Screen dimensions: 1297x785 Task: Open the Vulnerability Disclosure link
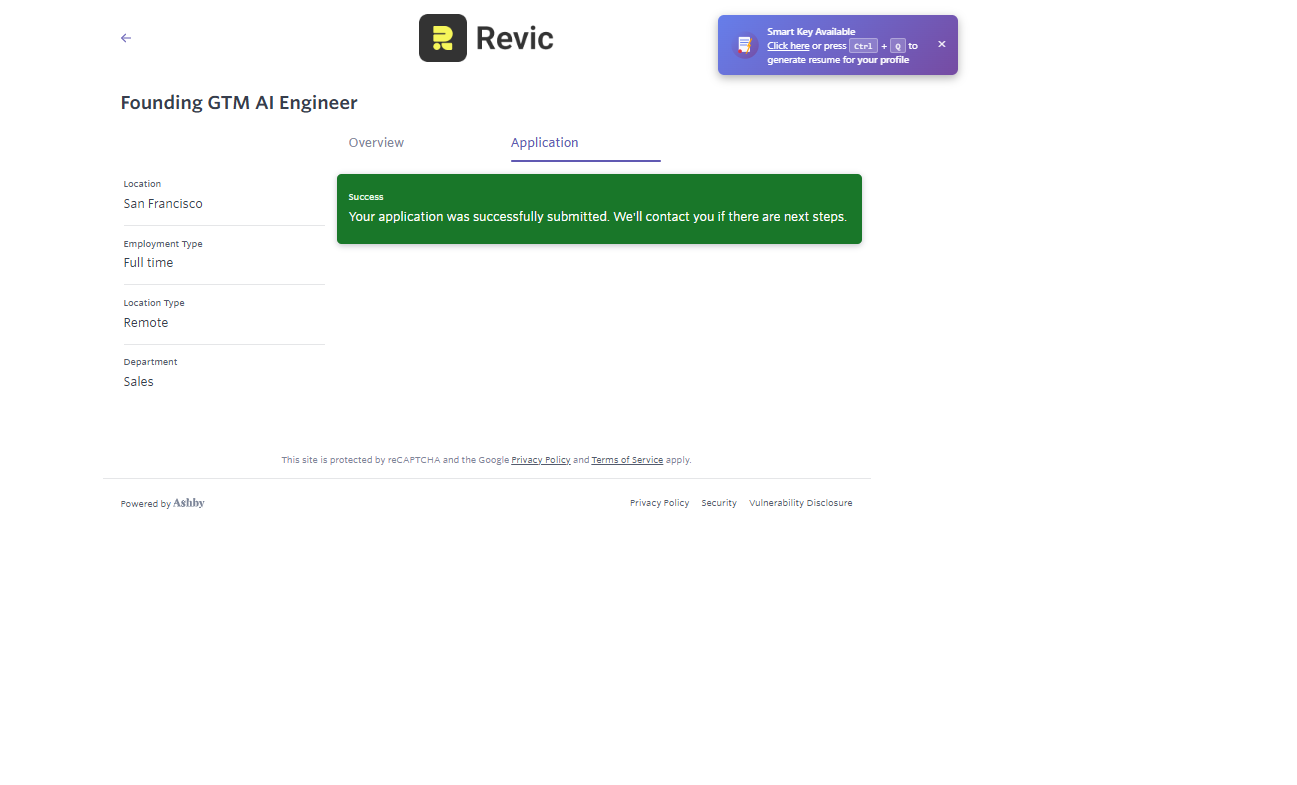[800, 503]
